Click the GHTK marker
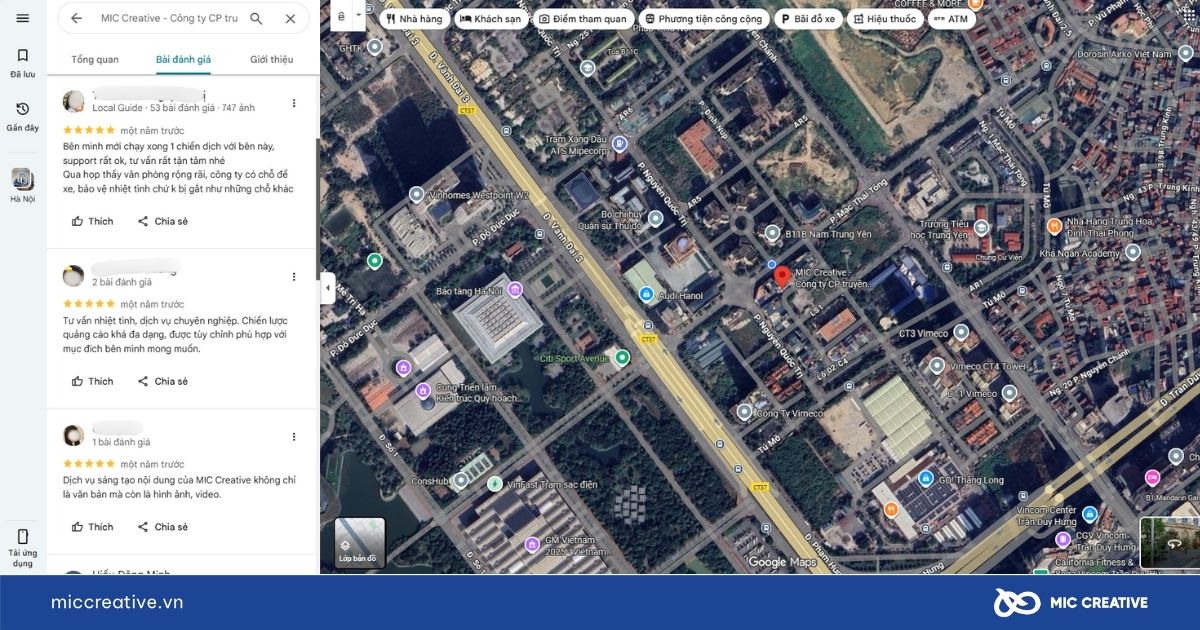This screenshot has width=1200, height=630. (375, 46)
